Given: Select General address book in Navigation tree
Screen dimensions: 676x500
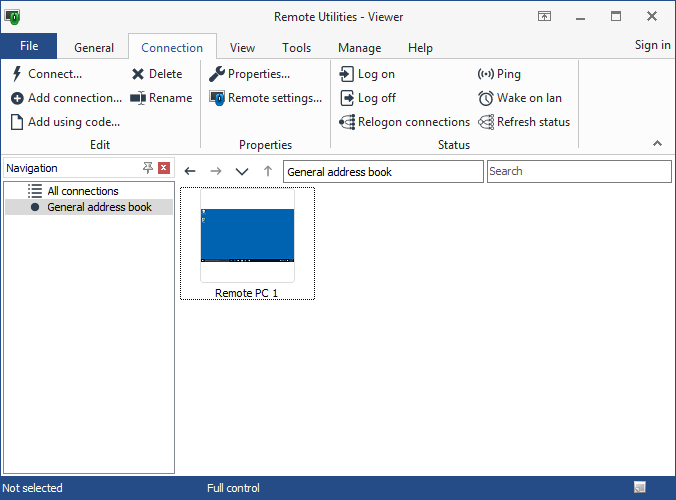Looking at the screenshot, I should tap(89, 207).
